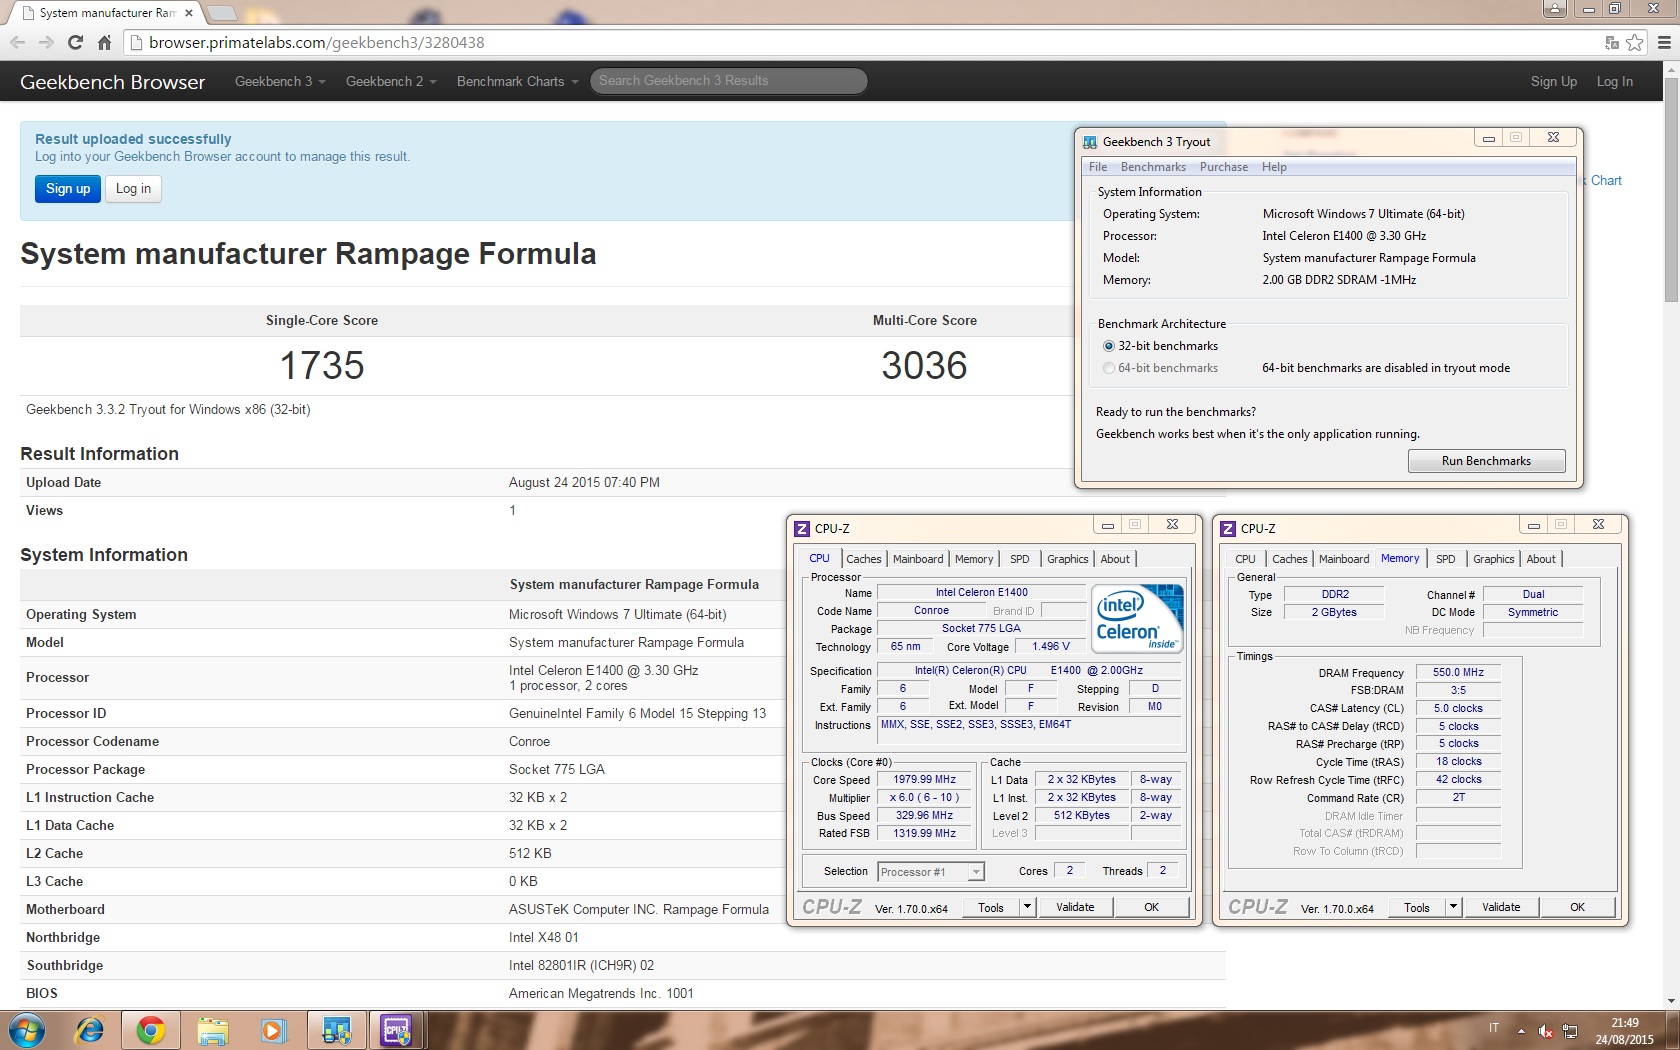Go back with the browser back arrow
This screenshot has width=1680, height=1050.
17,42
